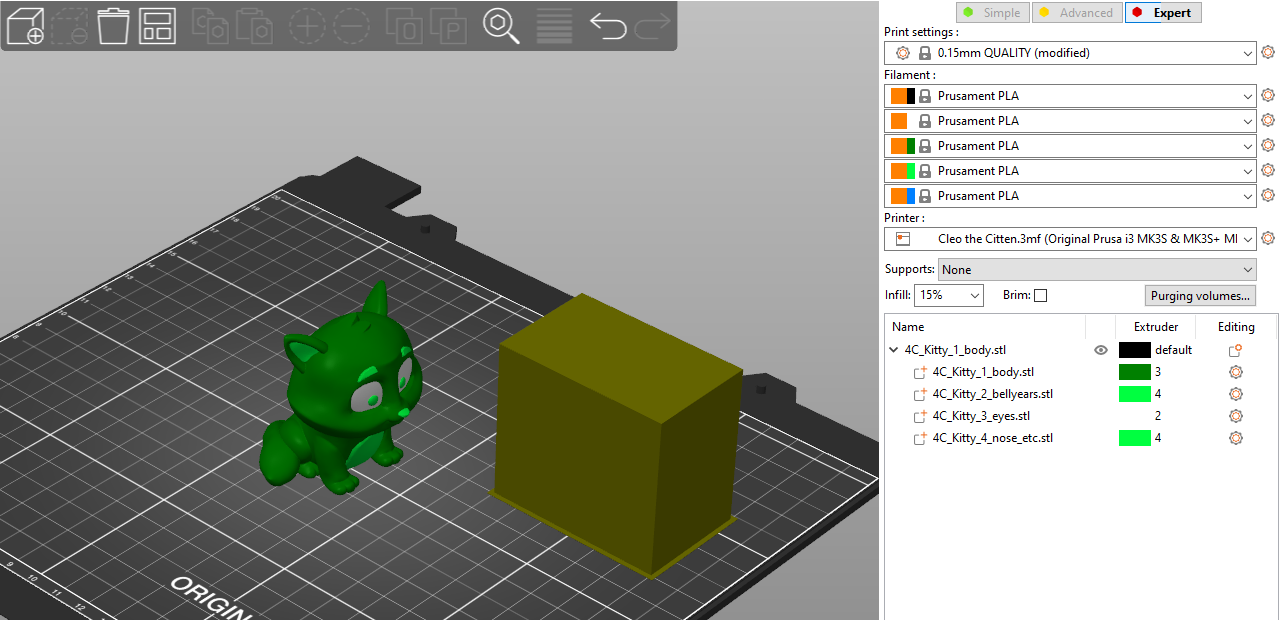
Task: Click editing gear for 4C_Kitty_3_eyes.stl
Action: [1236, 416]
